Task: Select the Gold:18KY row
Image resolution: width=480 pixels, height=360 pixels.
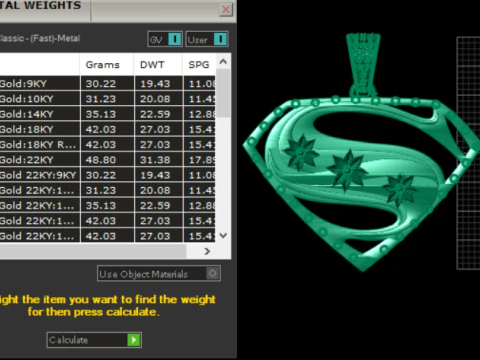Action: tap(107, 129)
